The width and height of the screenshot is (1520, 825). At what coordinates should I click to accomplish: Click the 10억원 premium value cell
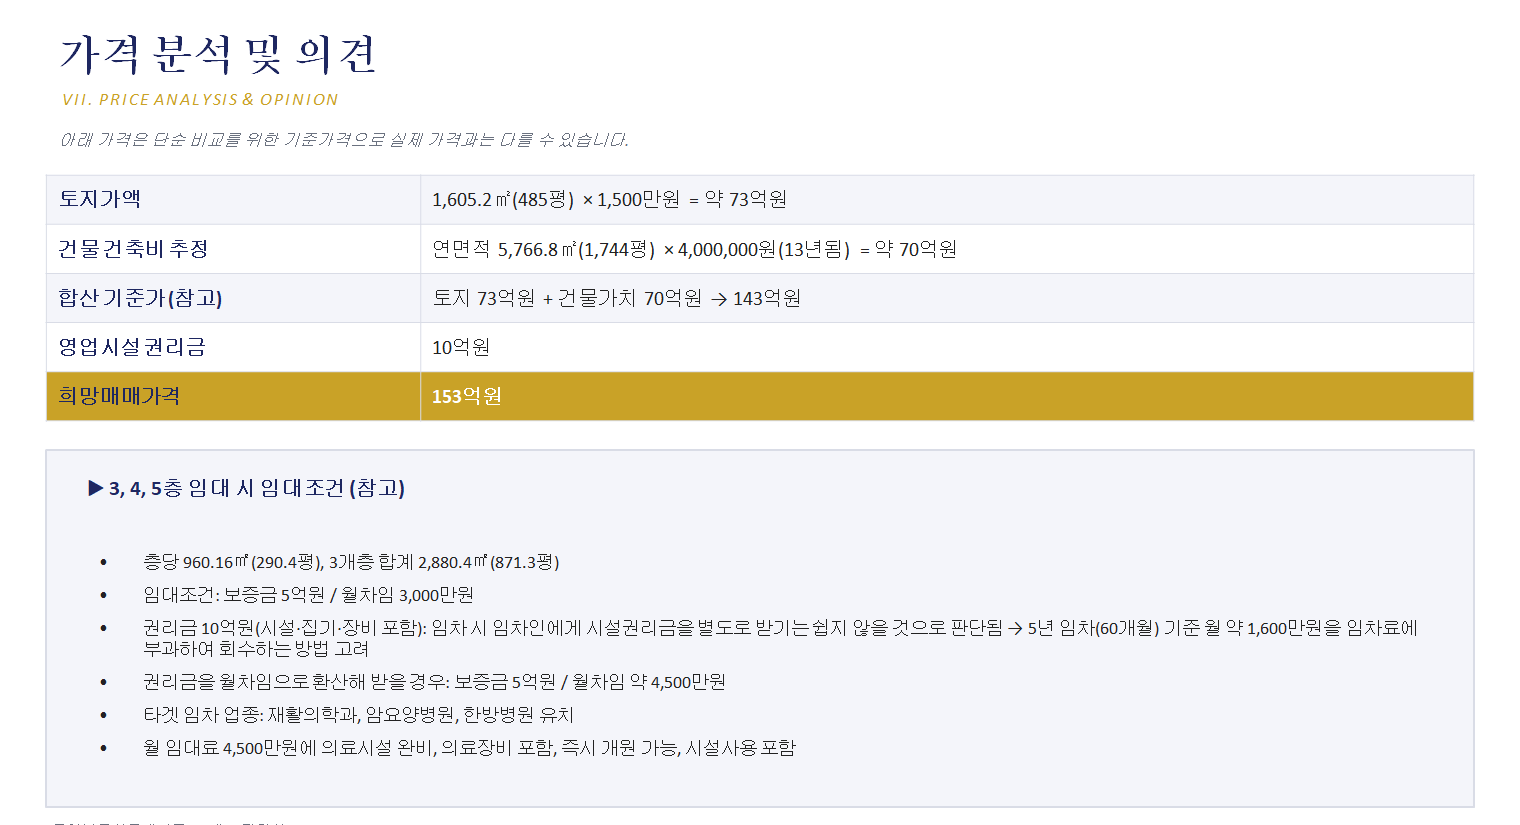[x=947, y=347]
